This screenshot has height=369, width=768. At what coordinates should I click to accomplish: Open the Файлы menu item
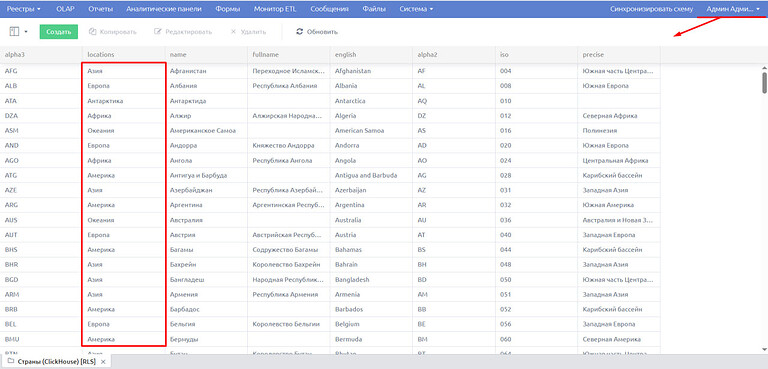pyautogui.click(x=374, y=9)
